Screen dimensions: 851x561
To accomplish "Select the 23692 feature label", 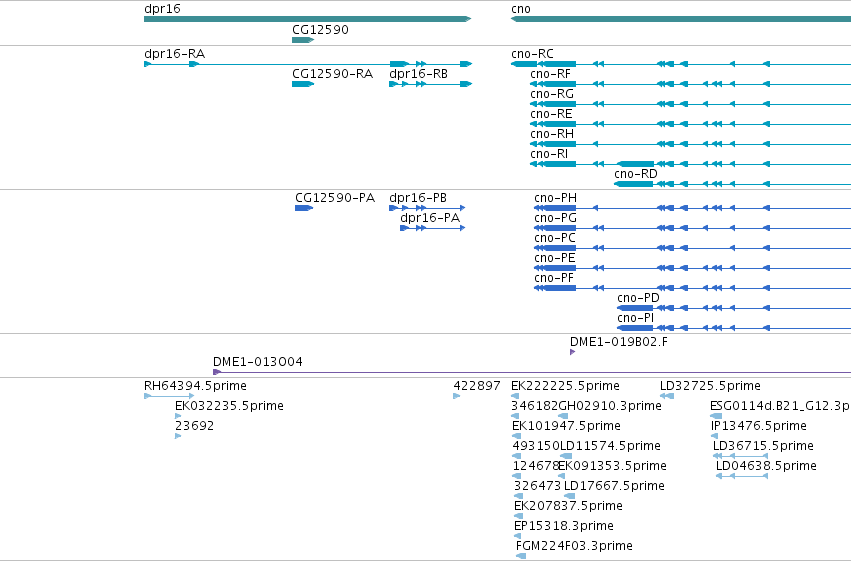I will pos(194,426).
